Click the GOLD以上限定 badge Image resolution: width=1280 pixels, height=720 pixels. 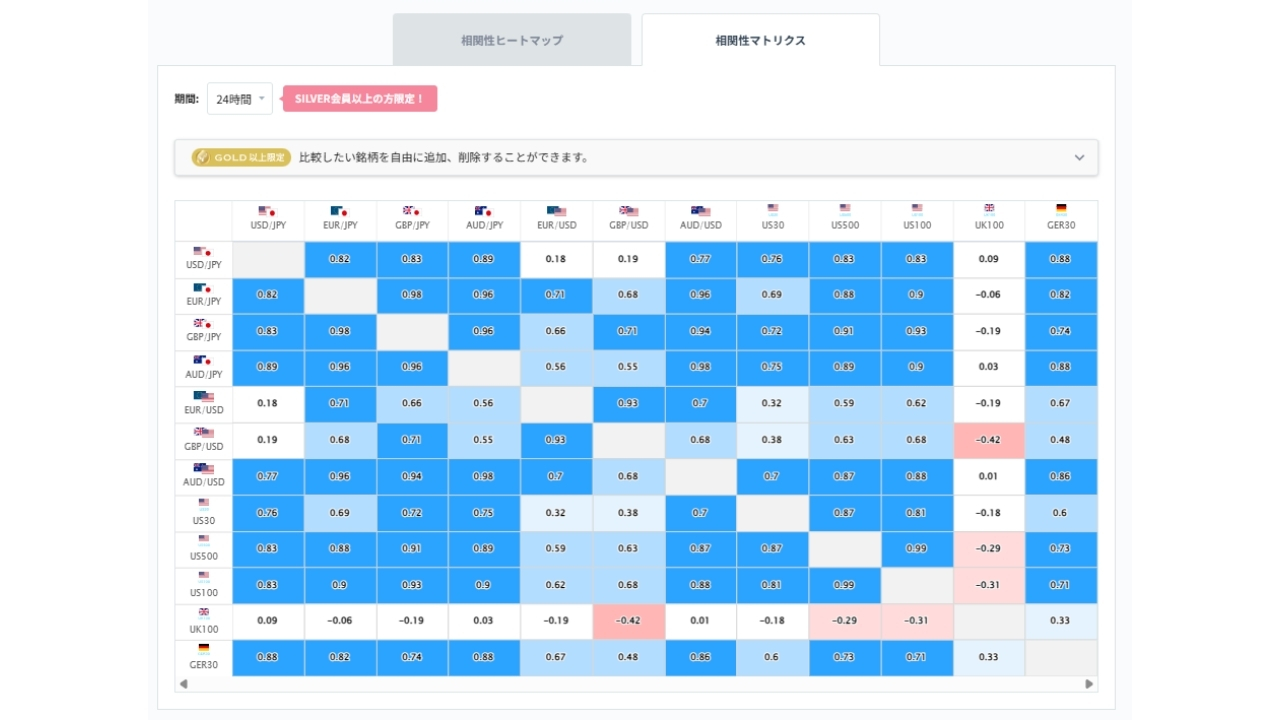(241, 158)
